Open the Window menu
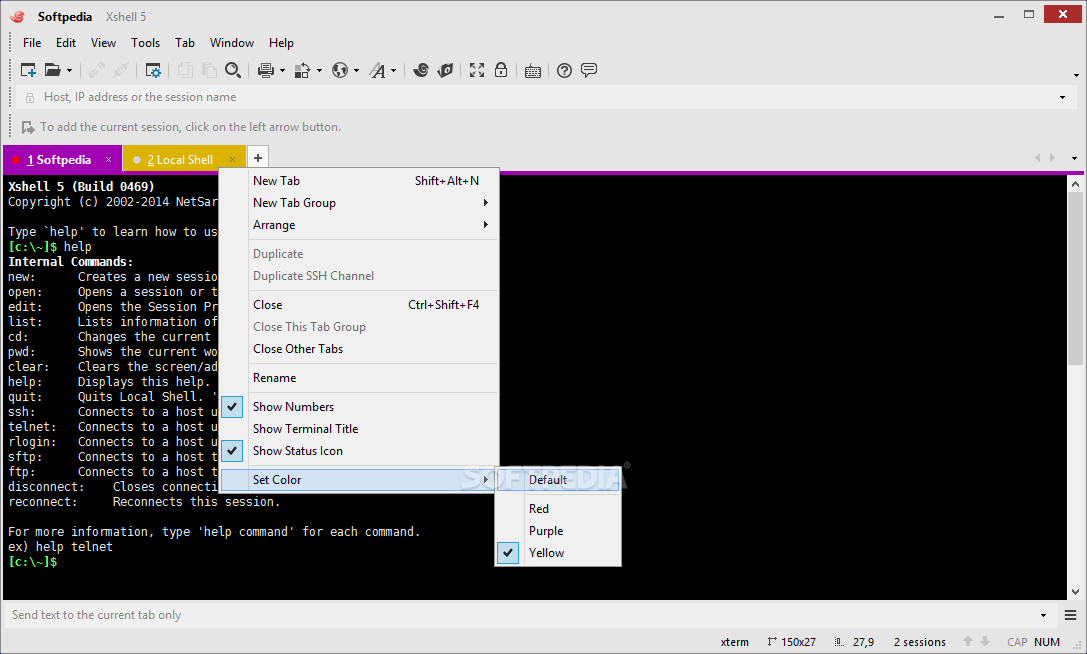The height and width of the screenshot is (654, 1087). 232,43
